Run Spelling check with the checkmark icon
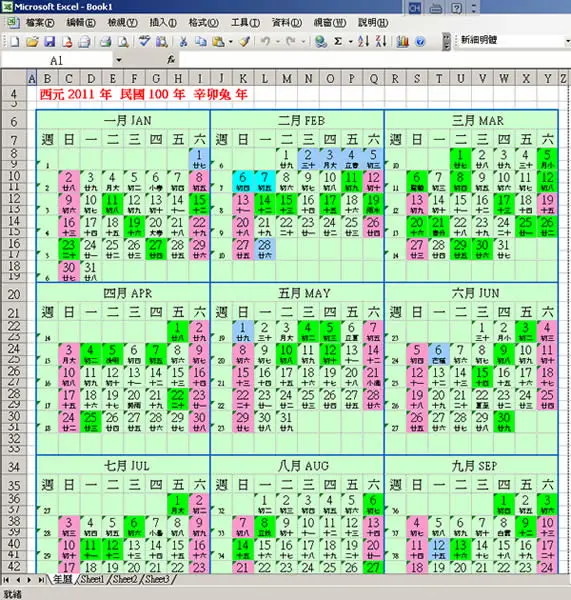Image resolution: width=571 pixels, height=600 pixels. pyautogui.click(x=144, y=41)
